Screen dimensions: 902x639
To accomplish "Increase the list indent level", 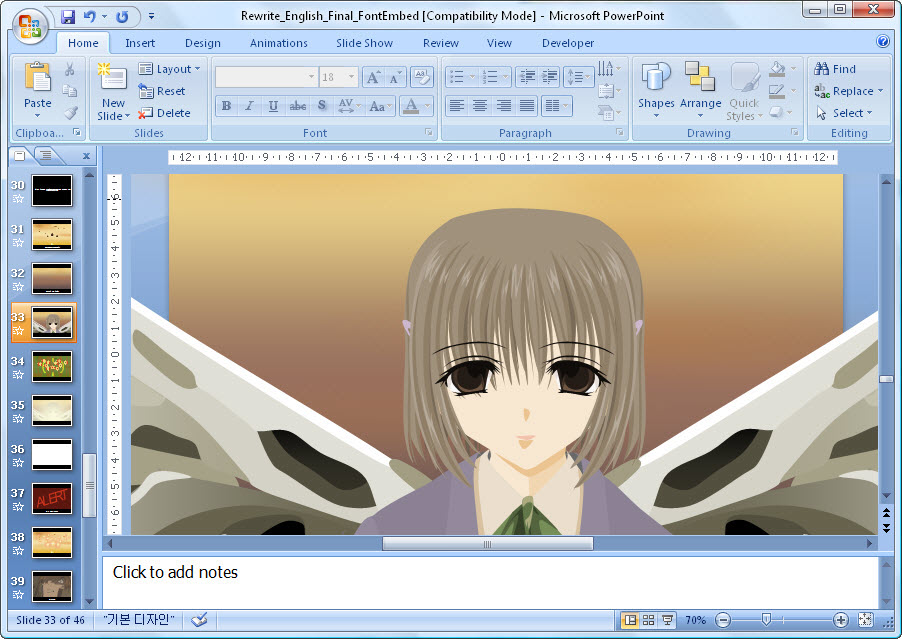I will 549,76.
